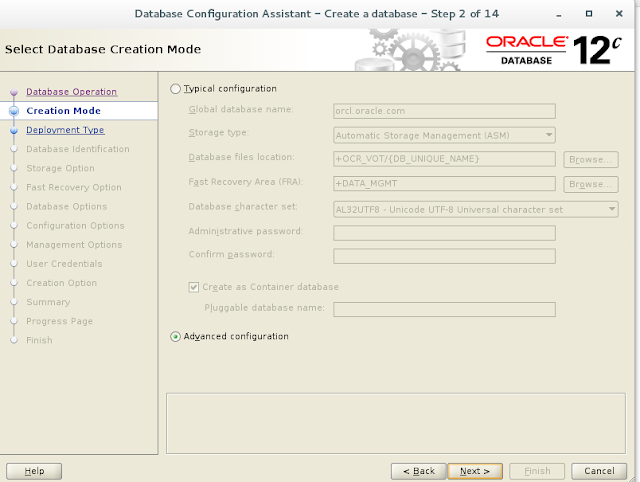Select the Advanced configuration radio button

[x=176, y=337]
